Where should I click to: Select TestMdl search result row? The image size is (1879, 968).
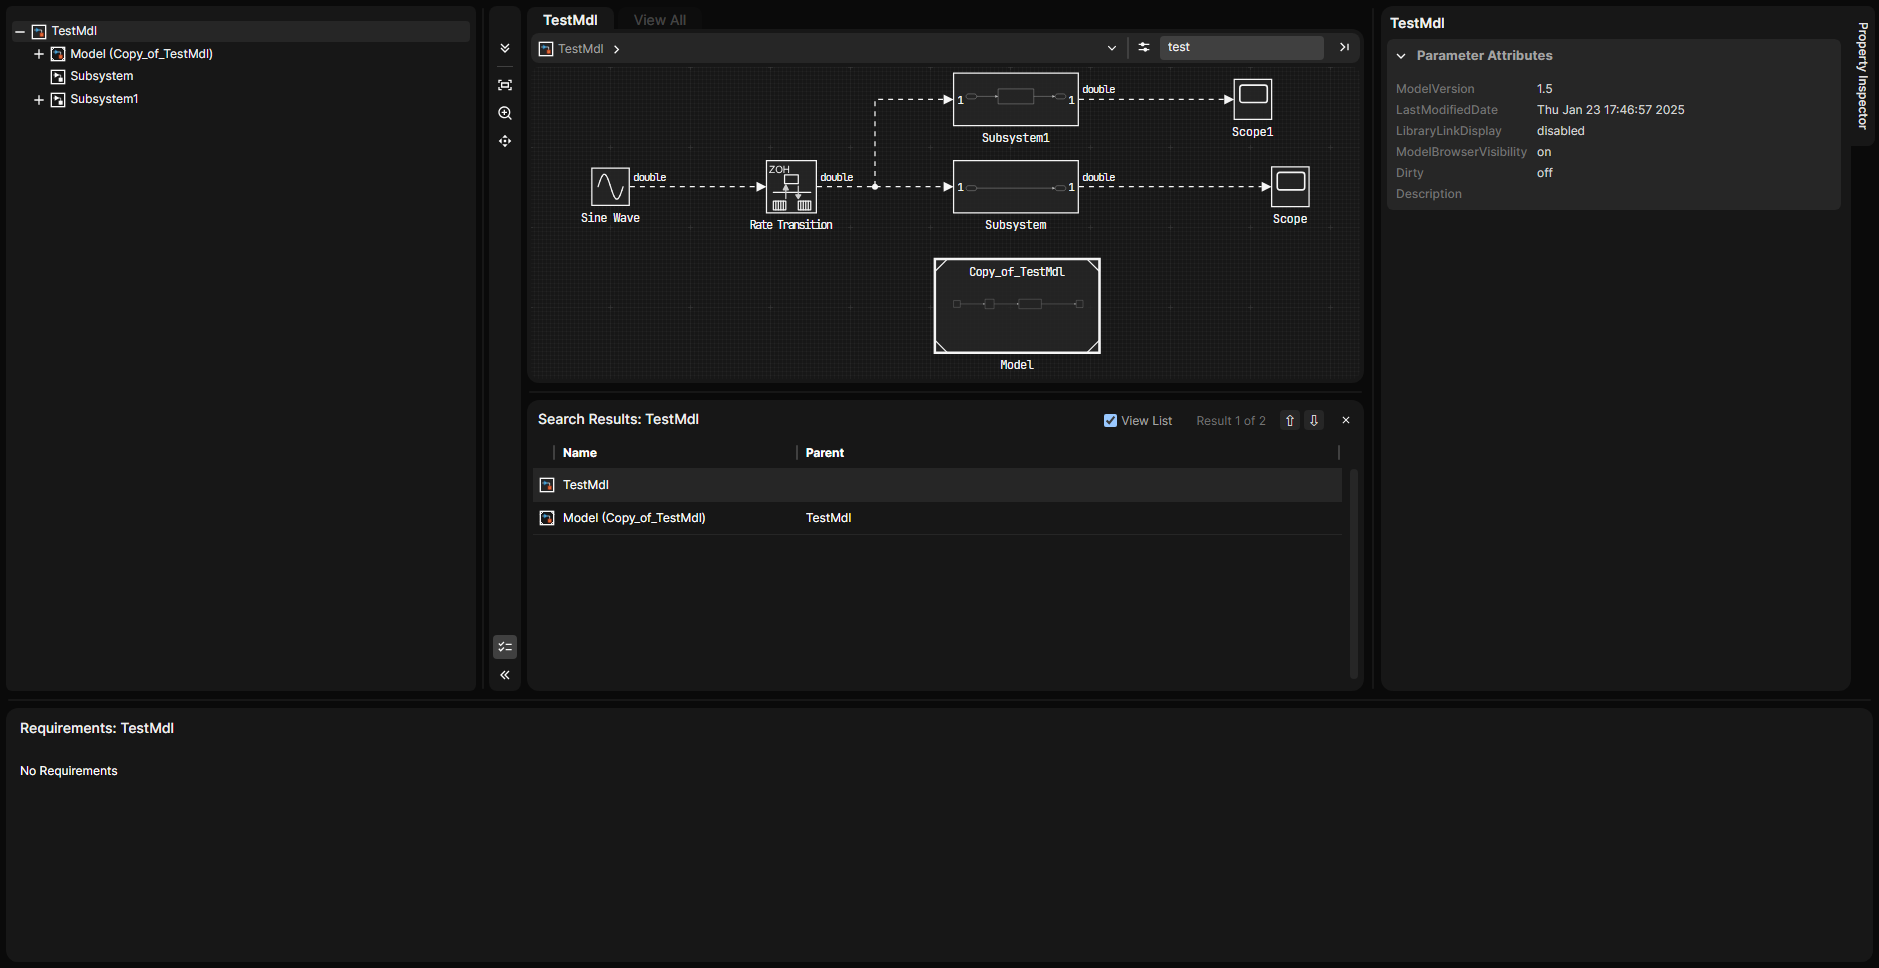click(x=937, y=485)
